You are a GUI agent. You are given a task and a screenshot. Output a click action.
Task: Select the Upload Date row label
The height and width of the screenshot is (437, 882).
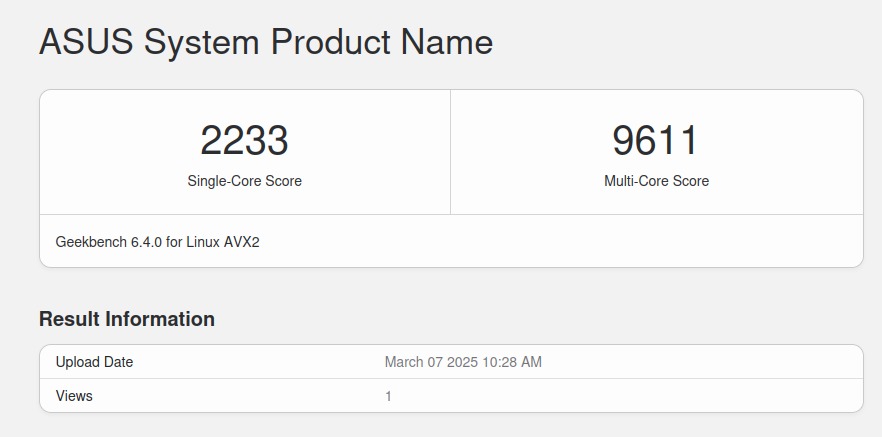(x=94, y=362)
